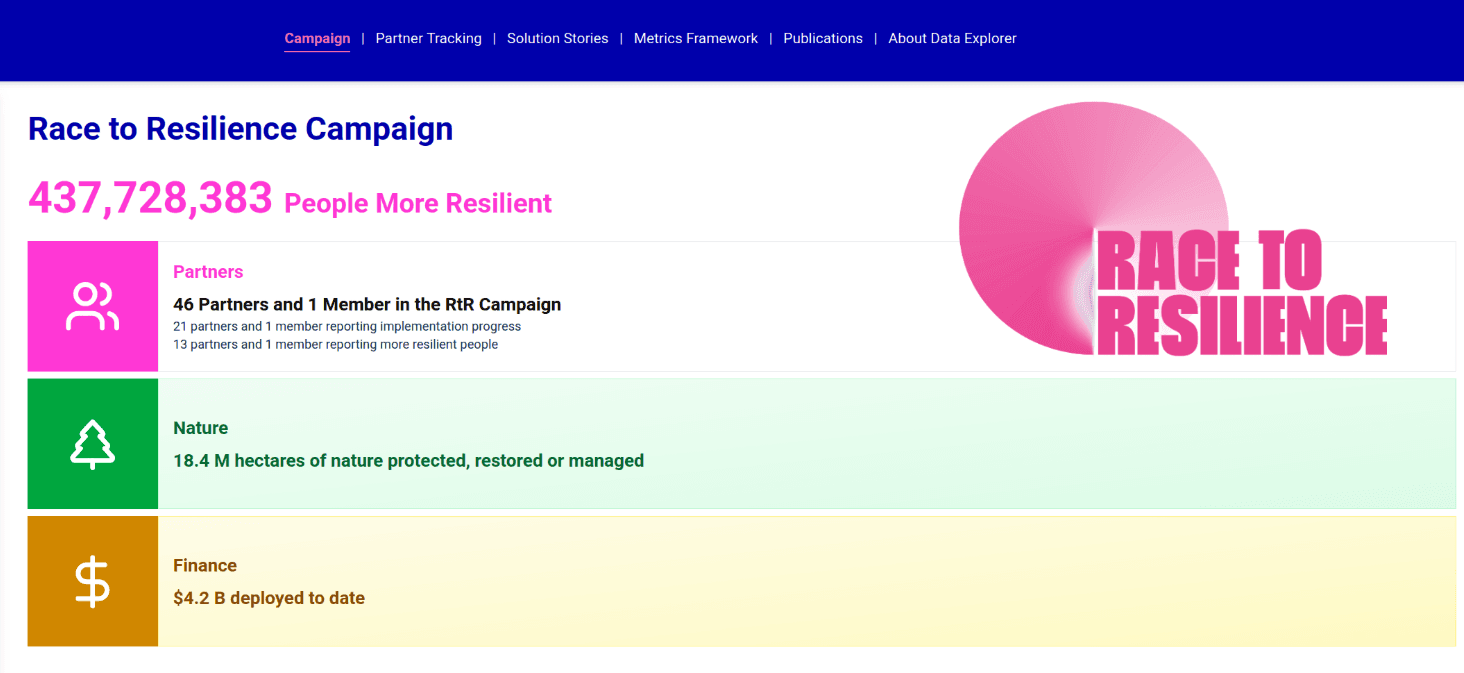This screenshot has width=1464, height=673.
Task: Click the Nature heading
Action: (x=200, y=428)
